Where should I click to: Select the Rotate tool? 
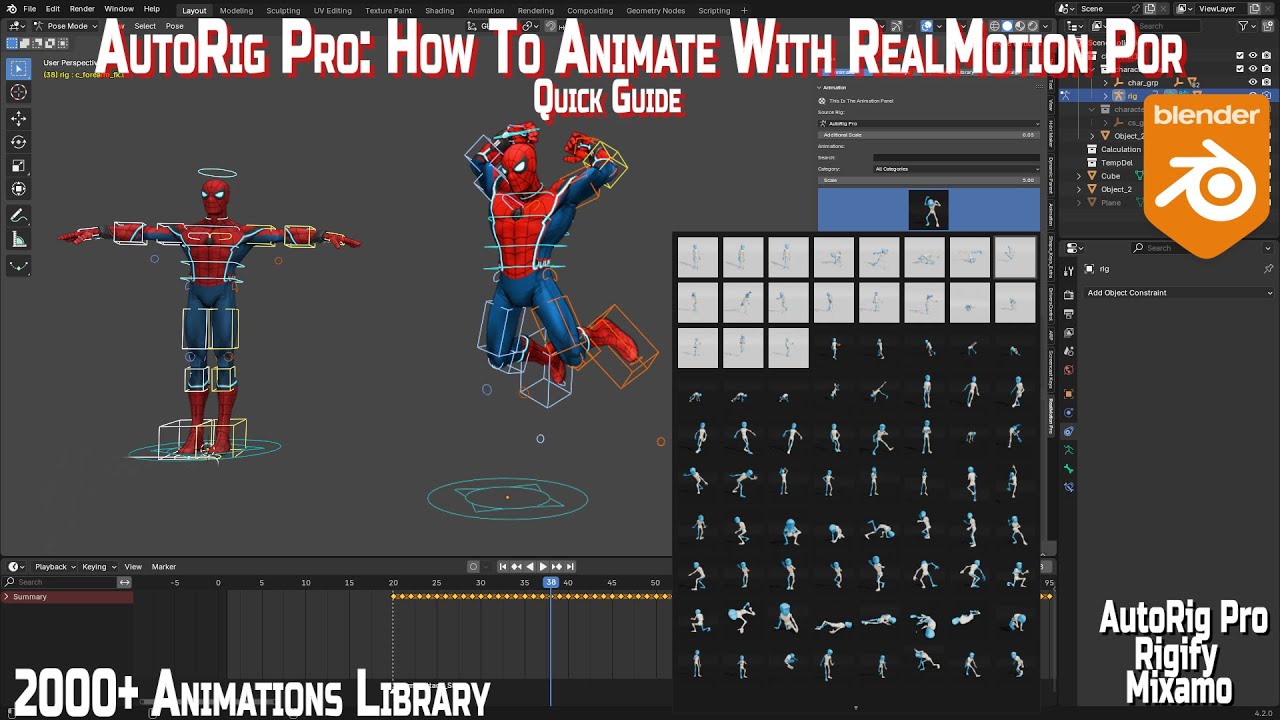click(18, 142)
